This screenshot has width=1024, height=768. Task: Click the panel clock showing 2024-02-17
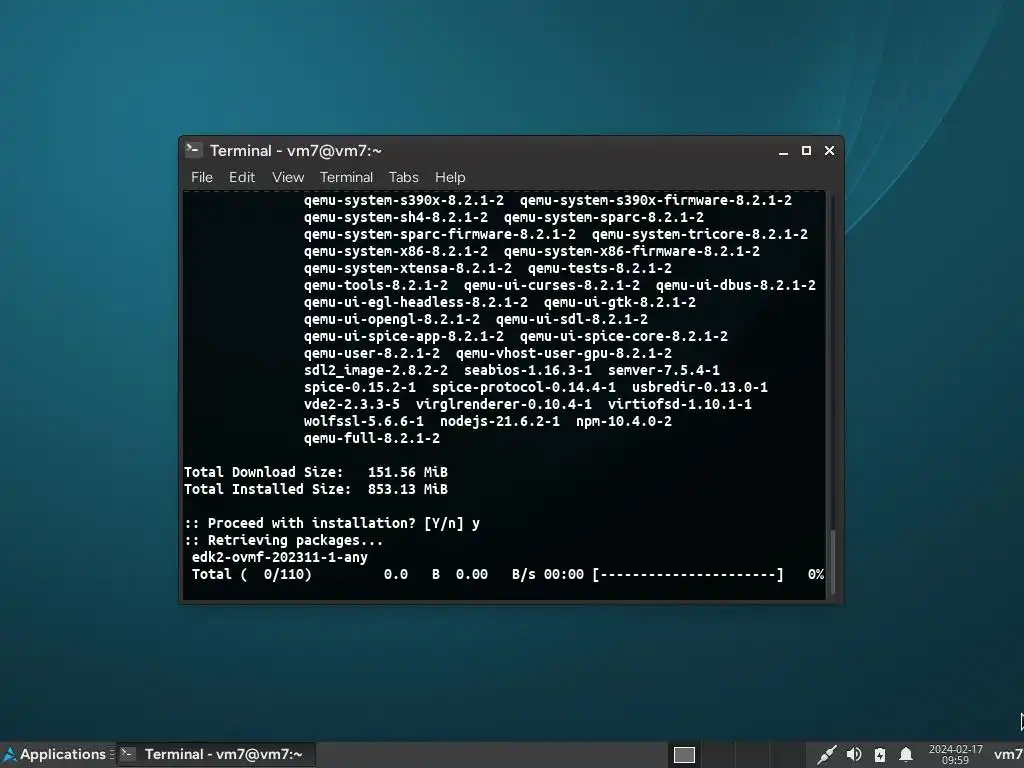955,755
